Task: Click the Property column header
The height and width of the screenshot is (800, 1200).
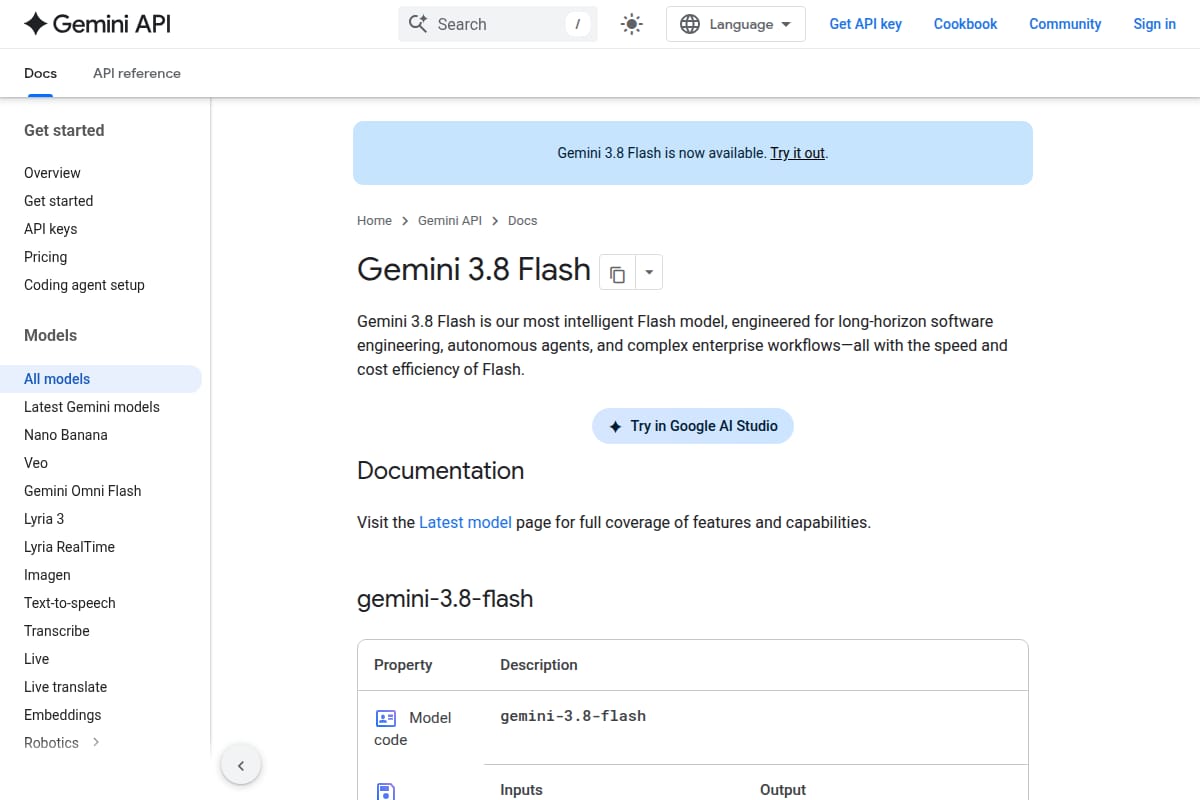Action: pos(403,665)
